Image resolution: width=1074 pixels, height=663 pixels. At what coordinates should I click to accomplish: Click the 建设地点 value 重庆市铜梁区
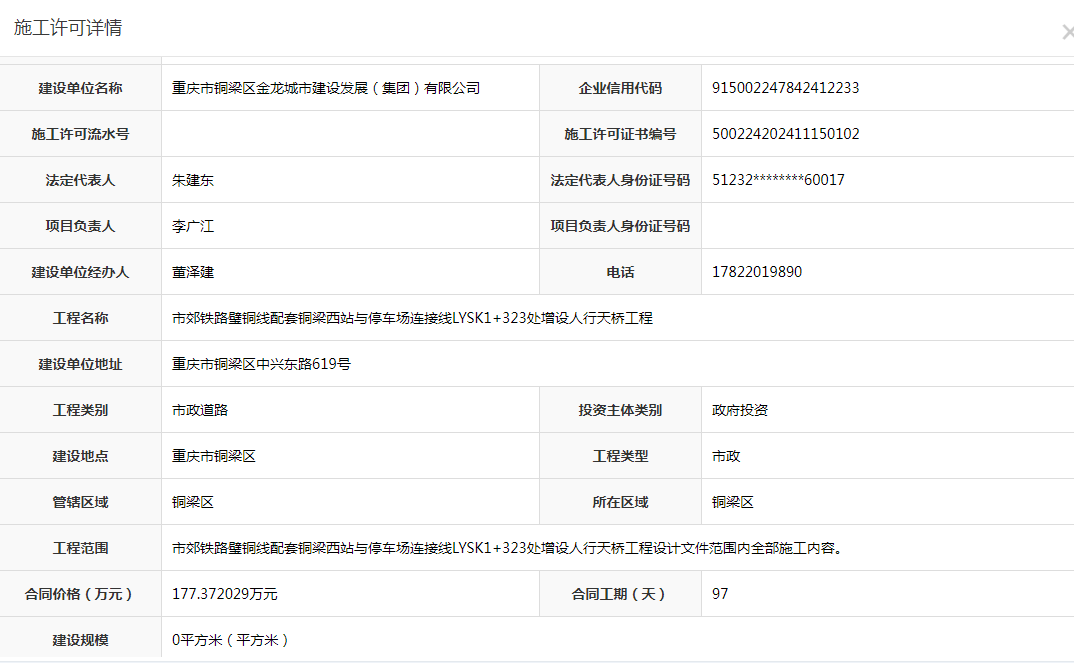(x=214, y=456)
